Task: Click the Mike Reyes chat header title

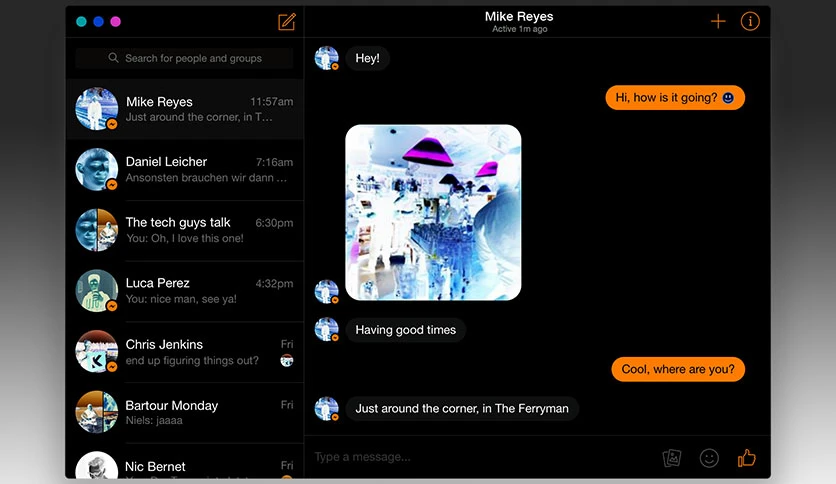Action: pyautogui.click(x=519, y=17)
